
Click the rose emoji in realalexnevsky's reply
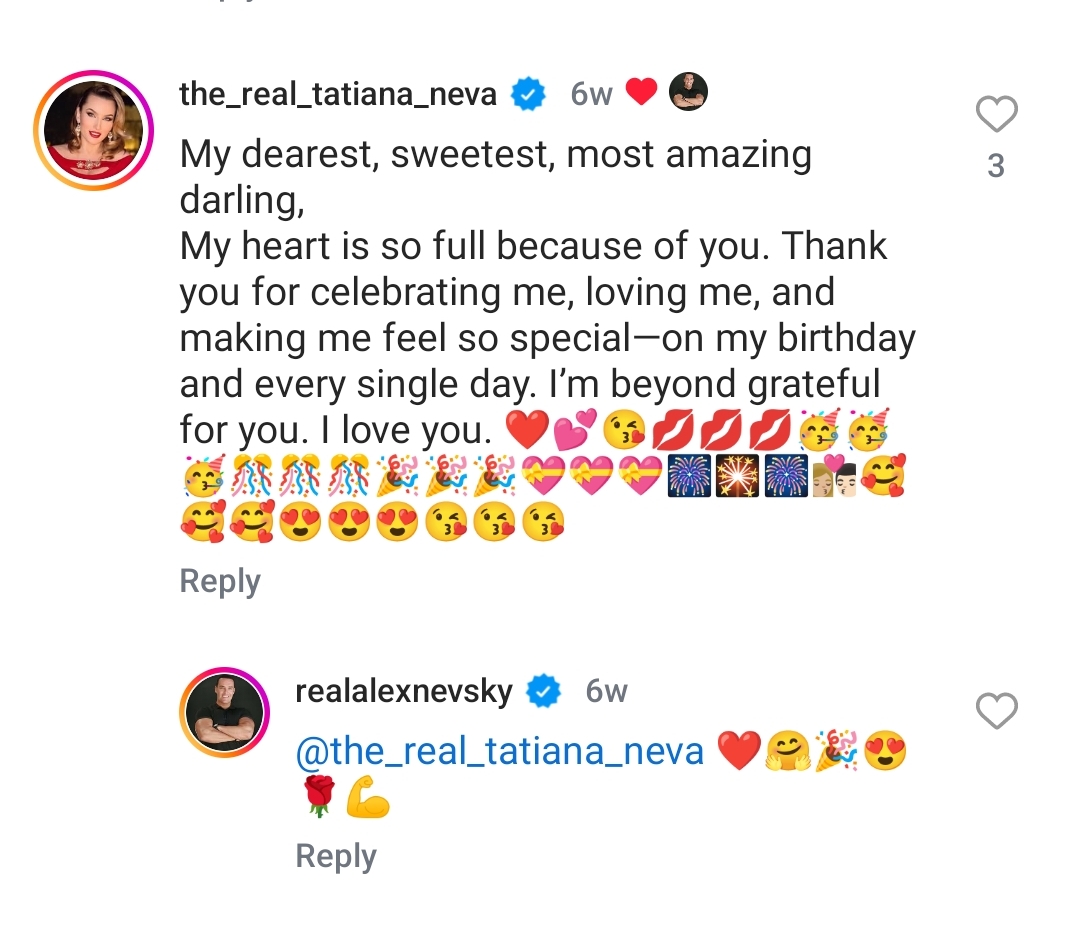pyautogui.click(x=319, y=797)
